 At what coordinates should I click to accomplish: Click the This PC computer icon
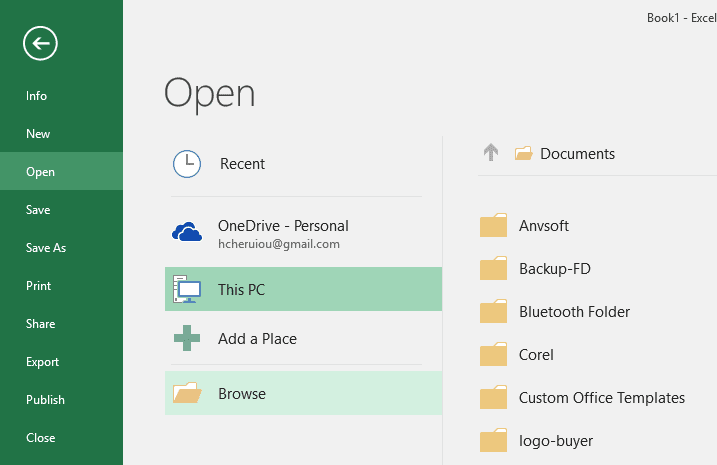[187, 290]
